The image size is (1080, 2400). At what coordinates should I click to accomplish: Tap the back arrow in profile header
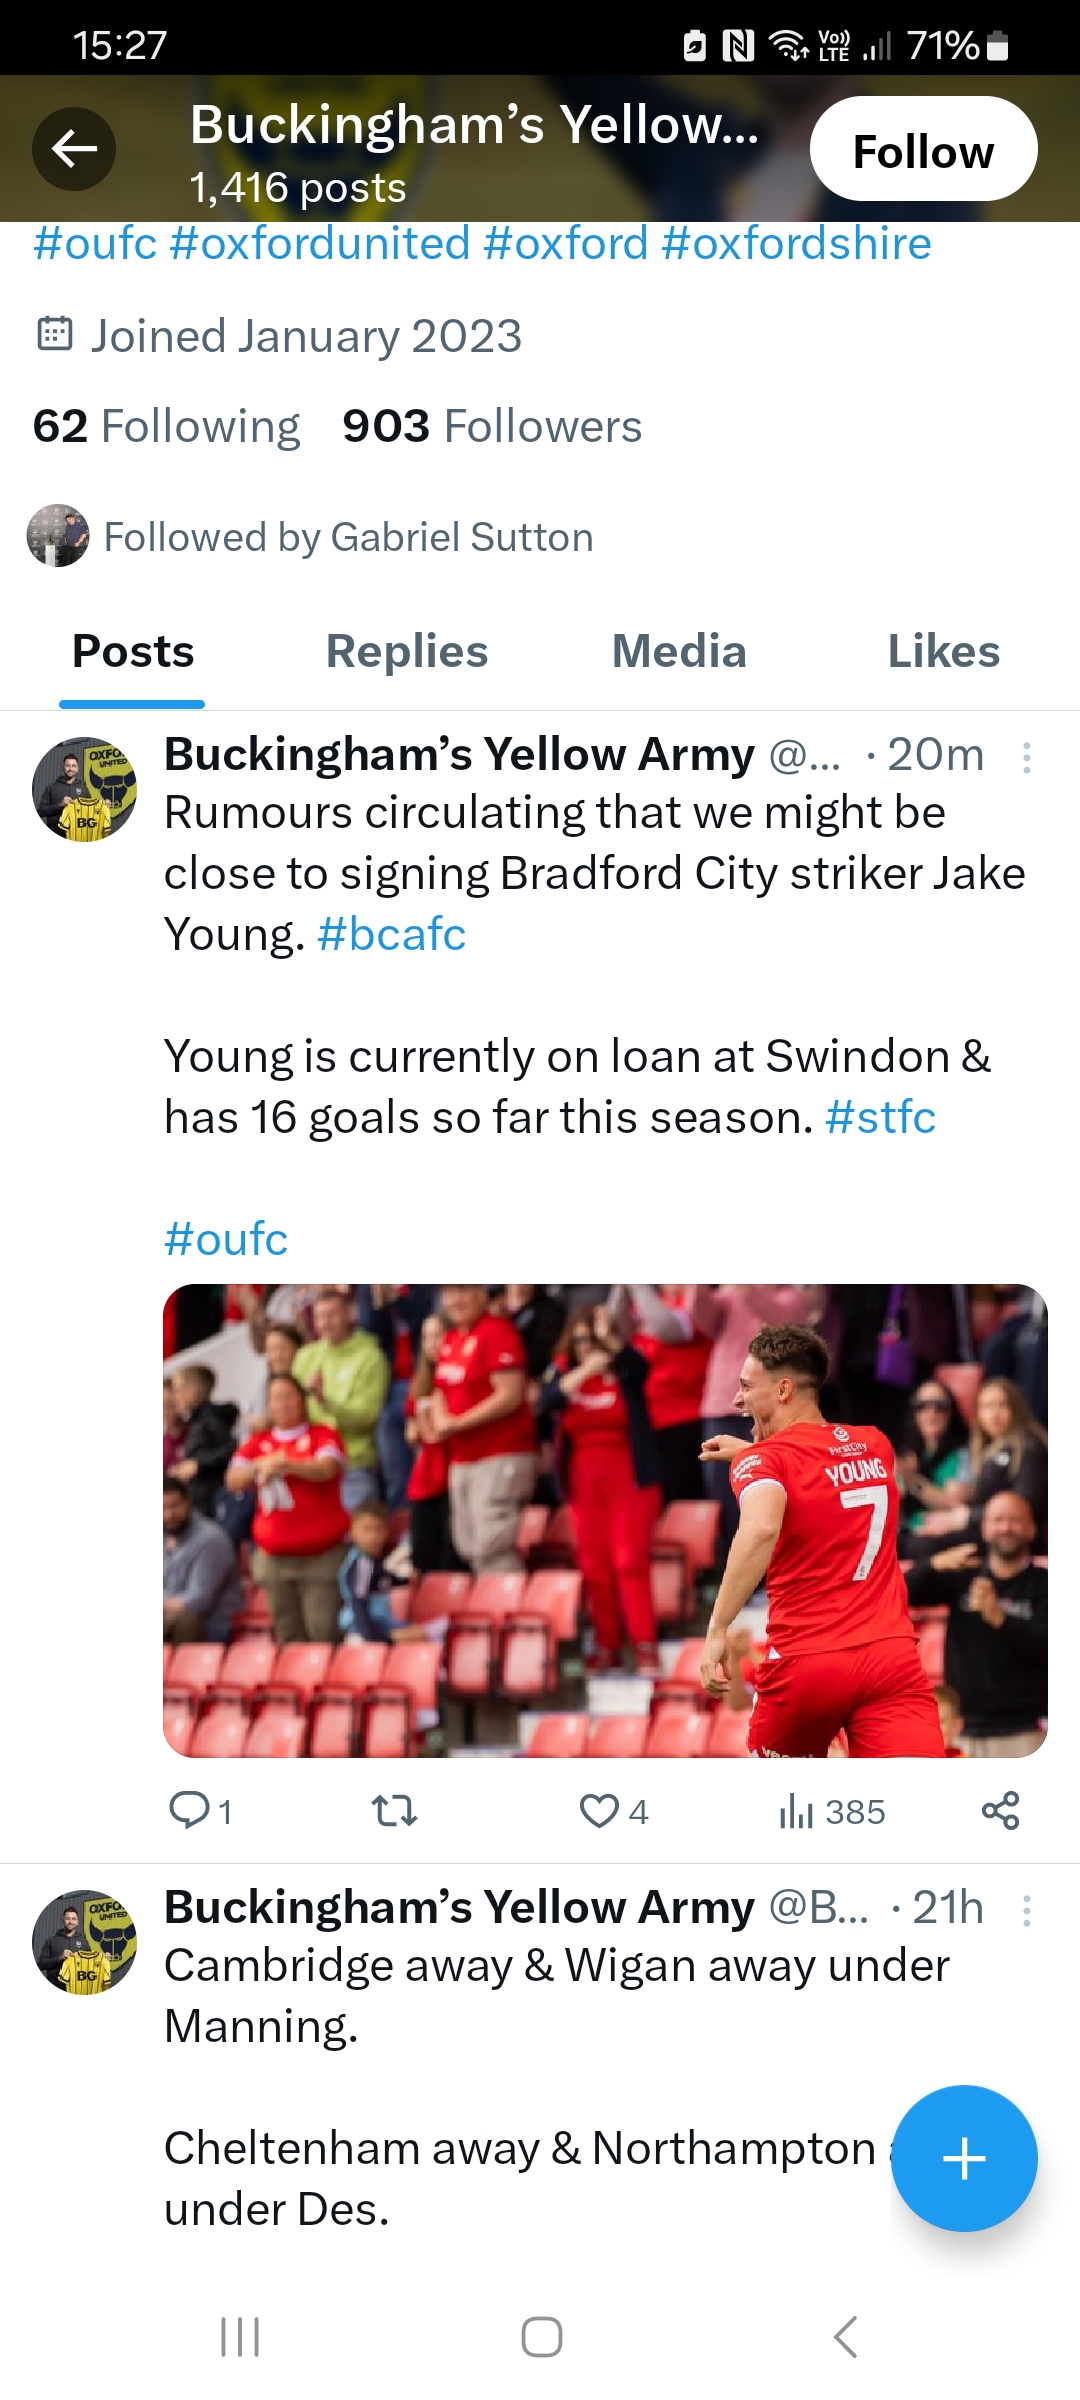click(x=74, y=149)
